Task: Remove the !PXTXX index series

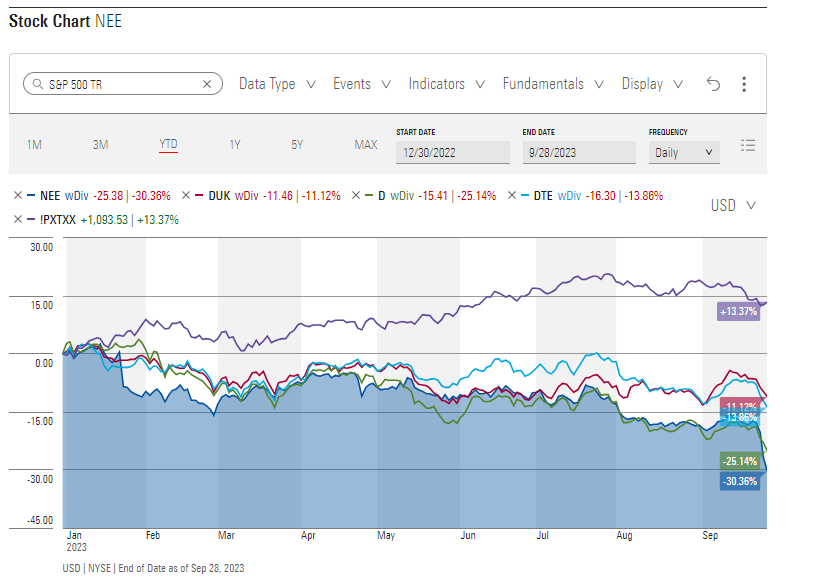Action: pos(18,219)
